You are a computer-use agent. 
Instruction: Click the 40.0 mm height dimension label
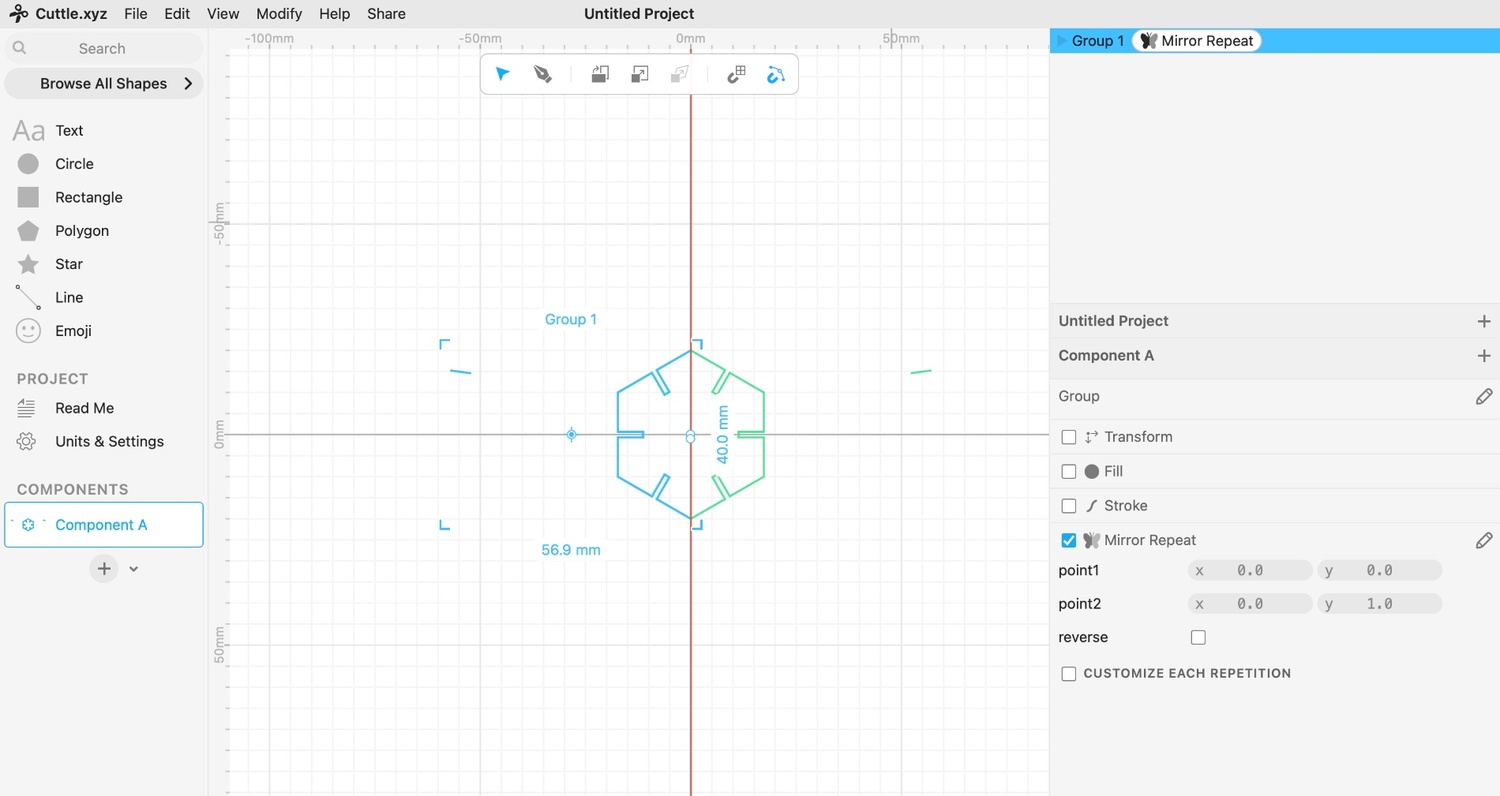pyautogui.click(x=723, y=435)
